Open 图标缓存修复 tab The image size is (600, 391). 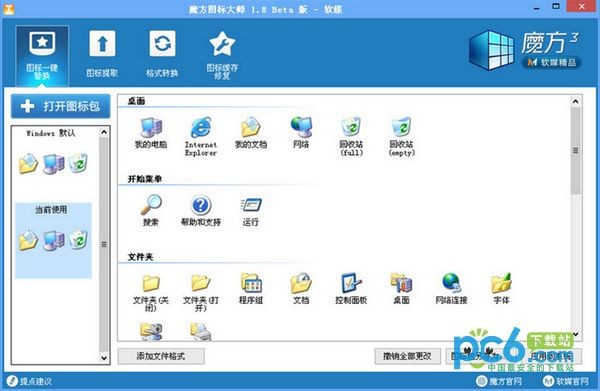222,56
